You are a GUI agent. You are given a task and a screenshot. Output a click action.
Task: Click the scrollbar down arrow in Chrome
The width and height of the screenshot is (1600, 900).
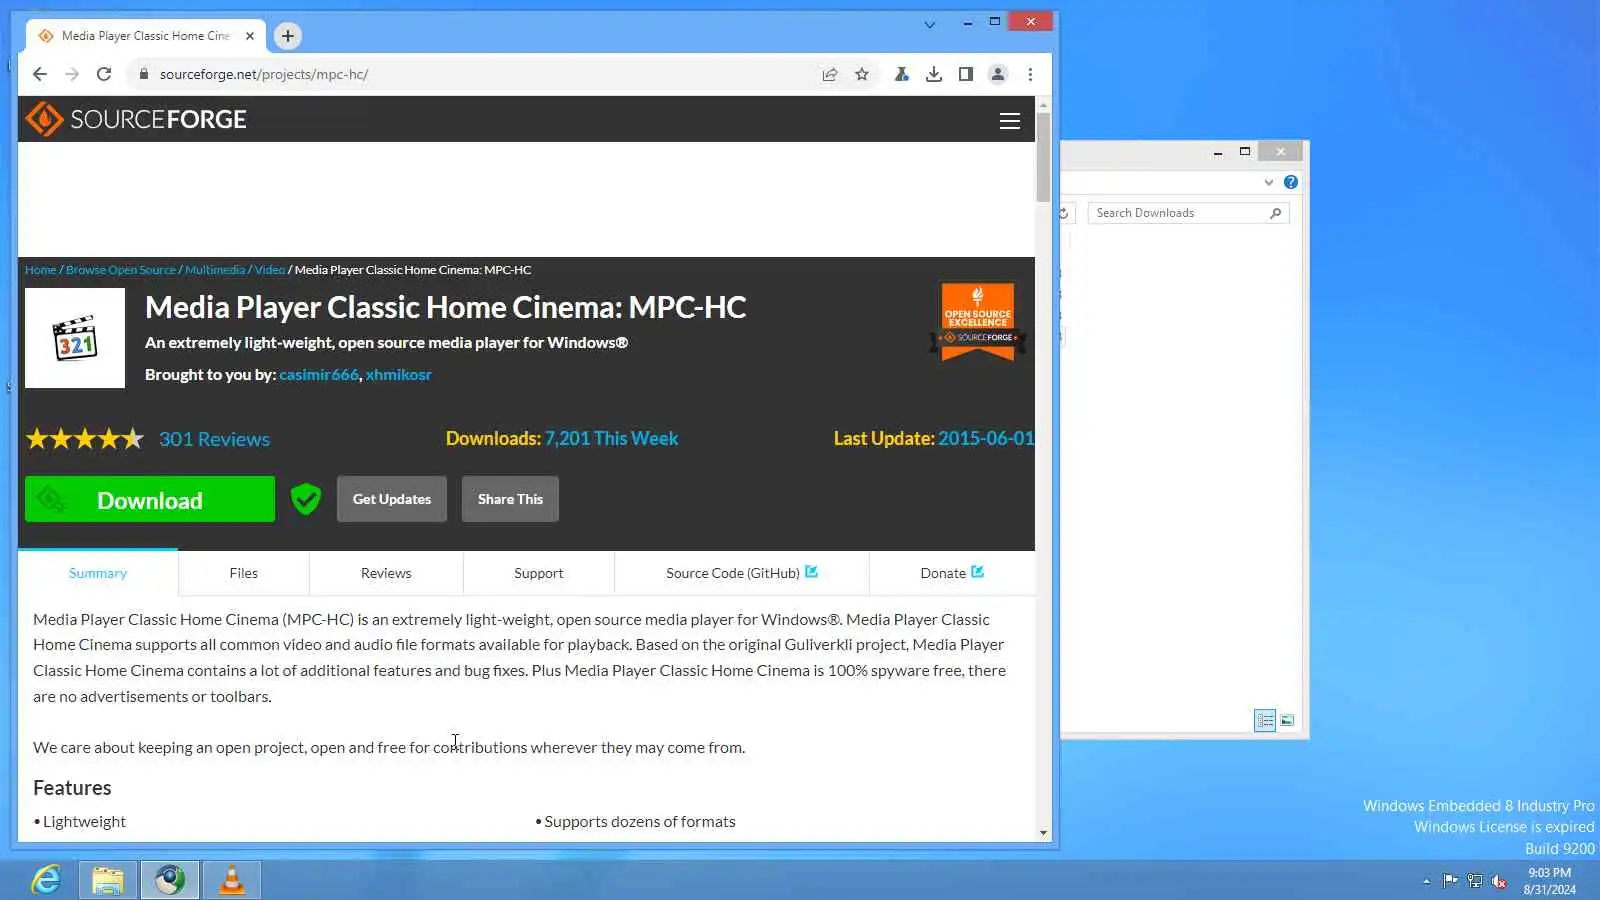[x=1043, y=833]
